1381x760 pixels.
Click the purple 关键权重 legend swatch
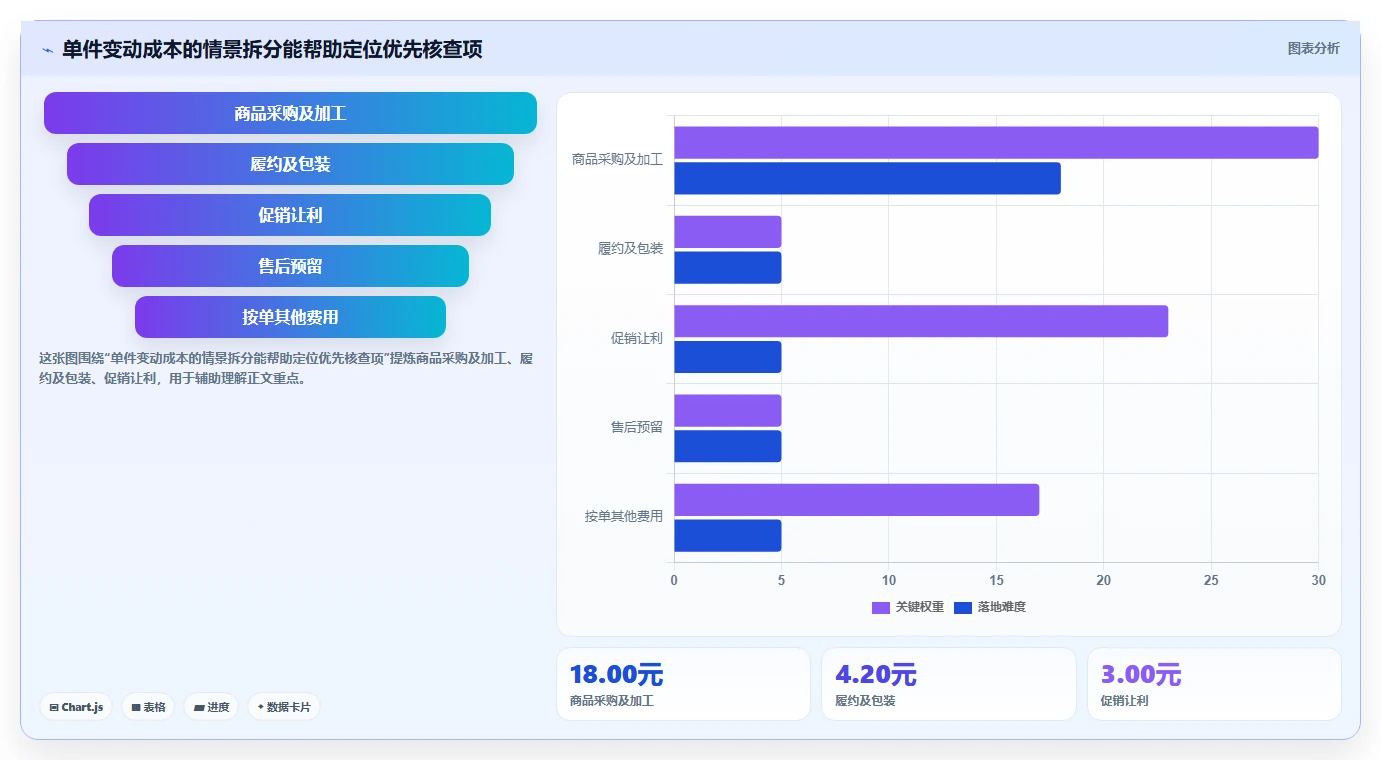point(881,607)
